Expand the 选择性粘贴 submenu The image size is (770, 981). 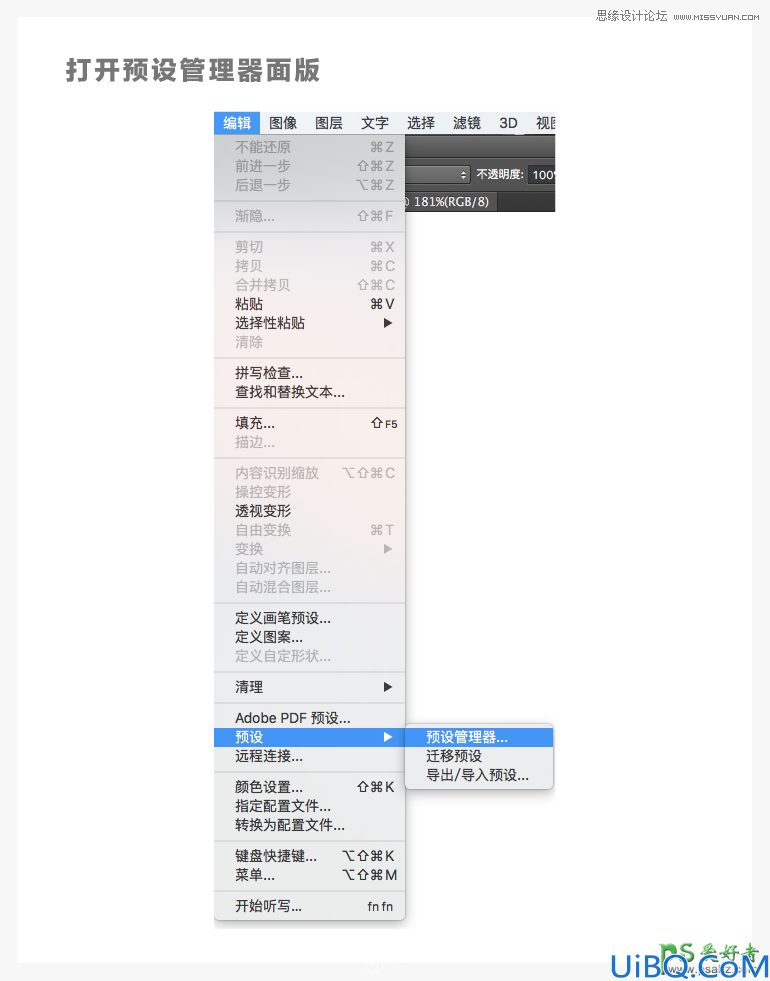[310, 323]
